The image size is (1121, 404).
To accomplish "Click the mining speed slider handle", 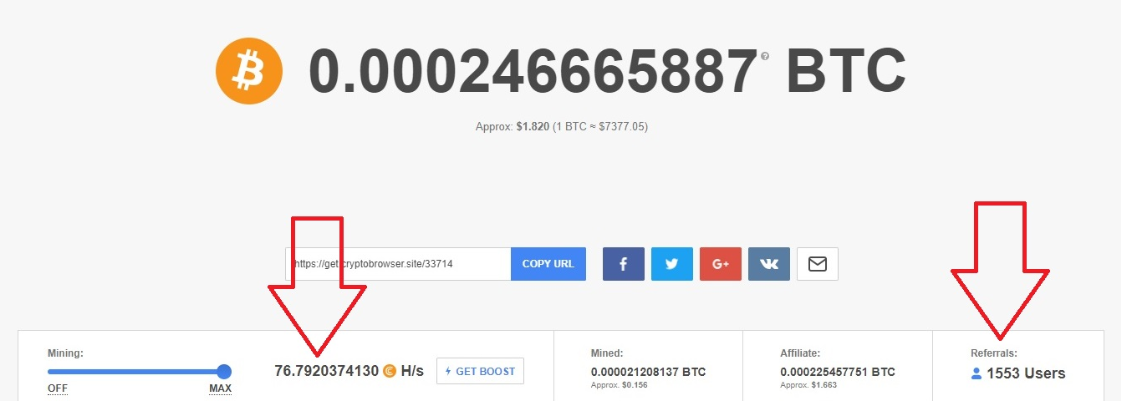I will click(224, 371).
